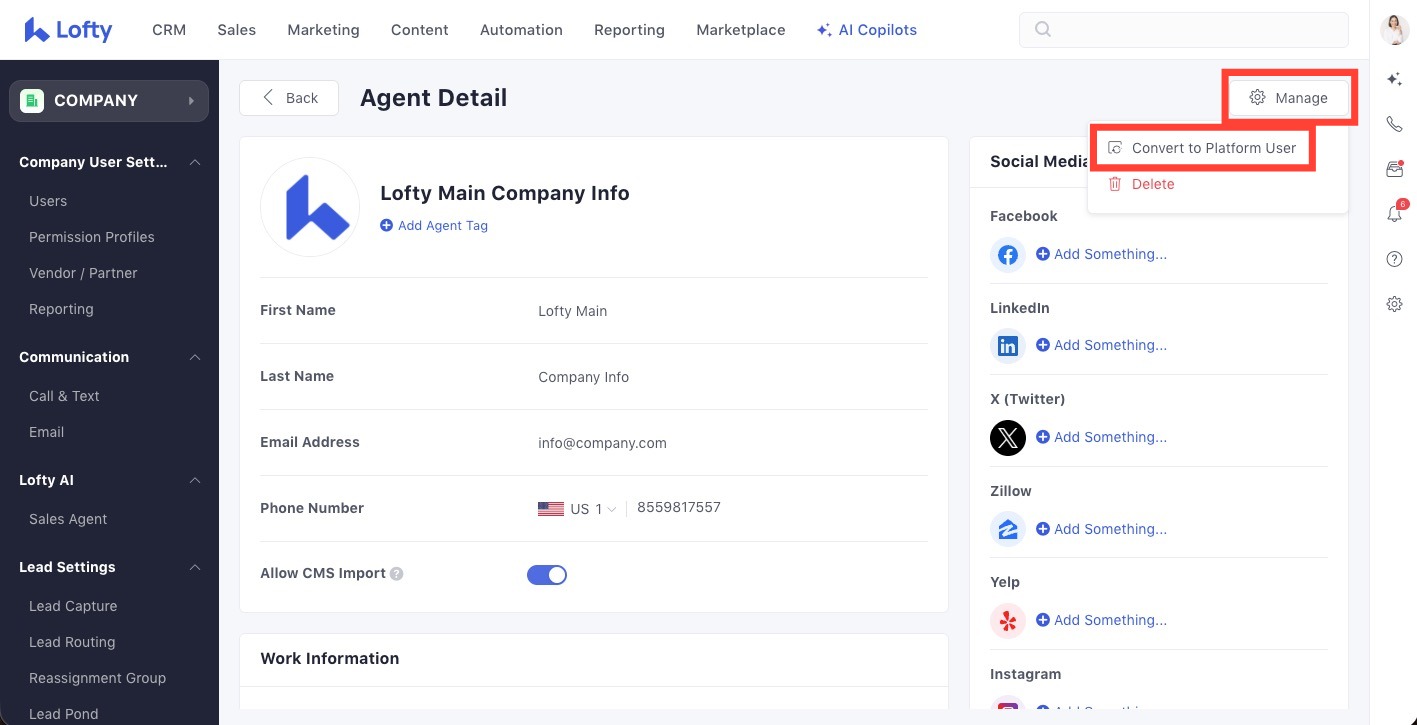Screen dimensions: 1417x725
Task: Add a LinkedIn link
Action: point(1101,345)
